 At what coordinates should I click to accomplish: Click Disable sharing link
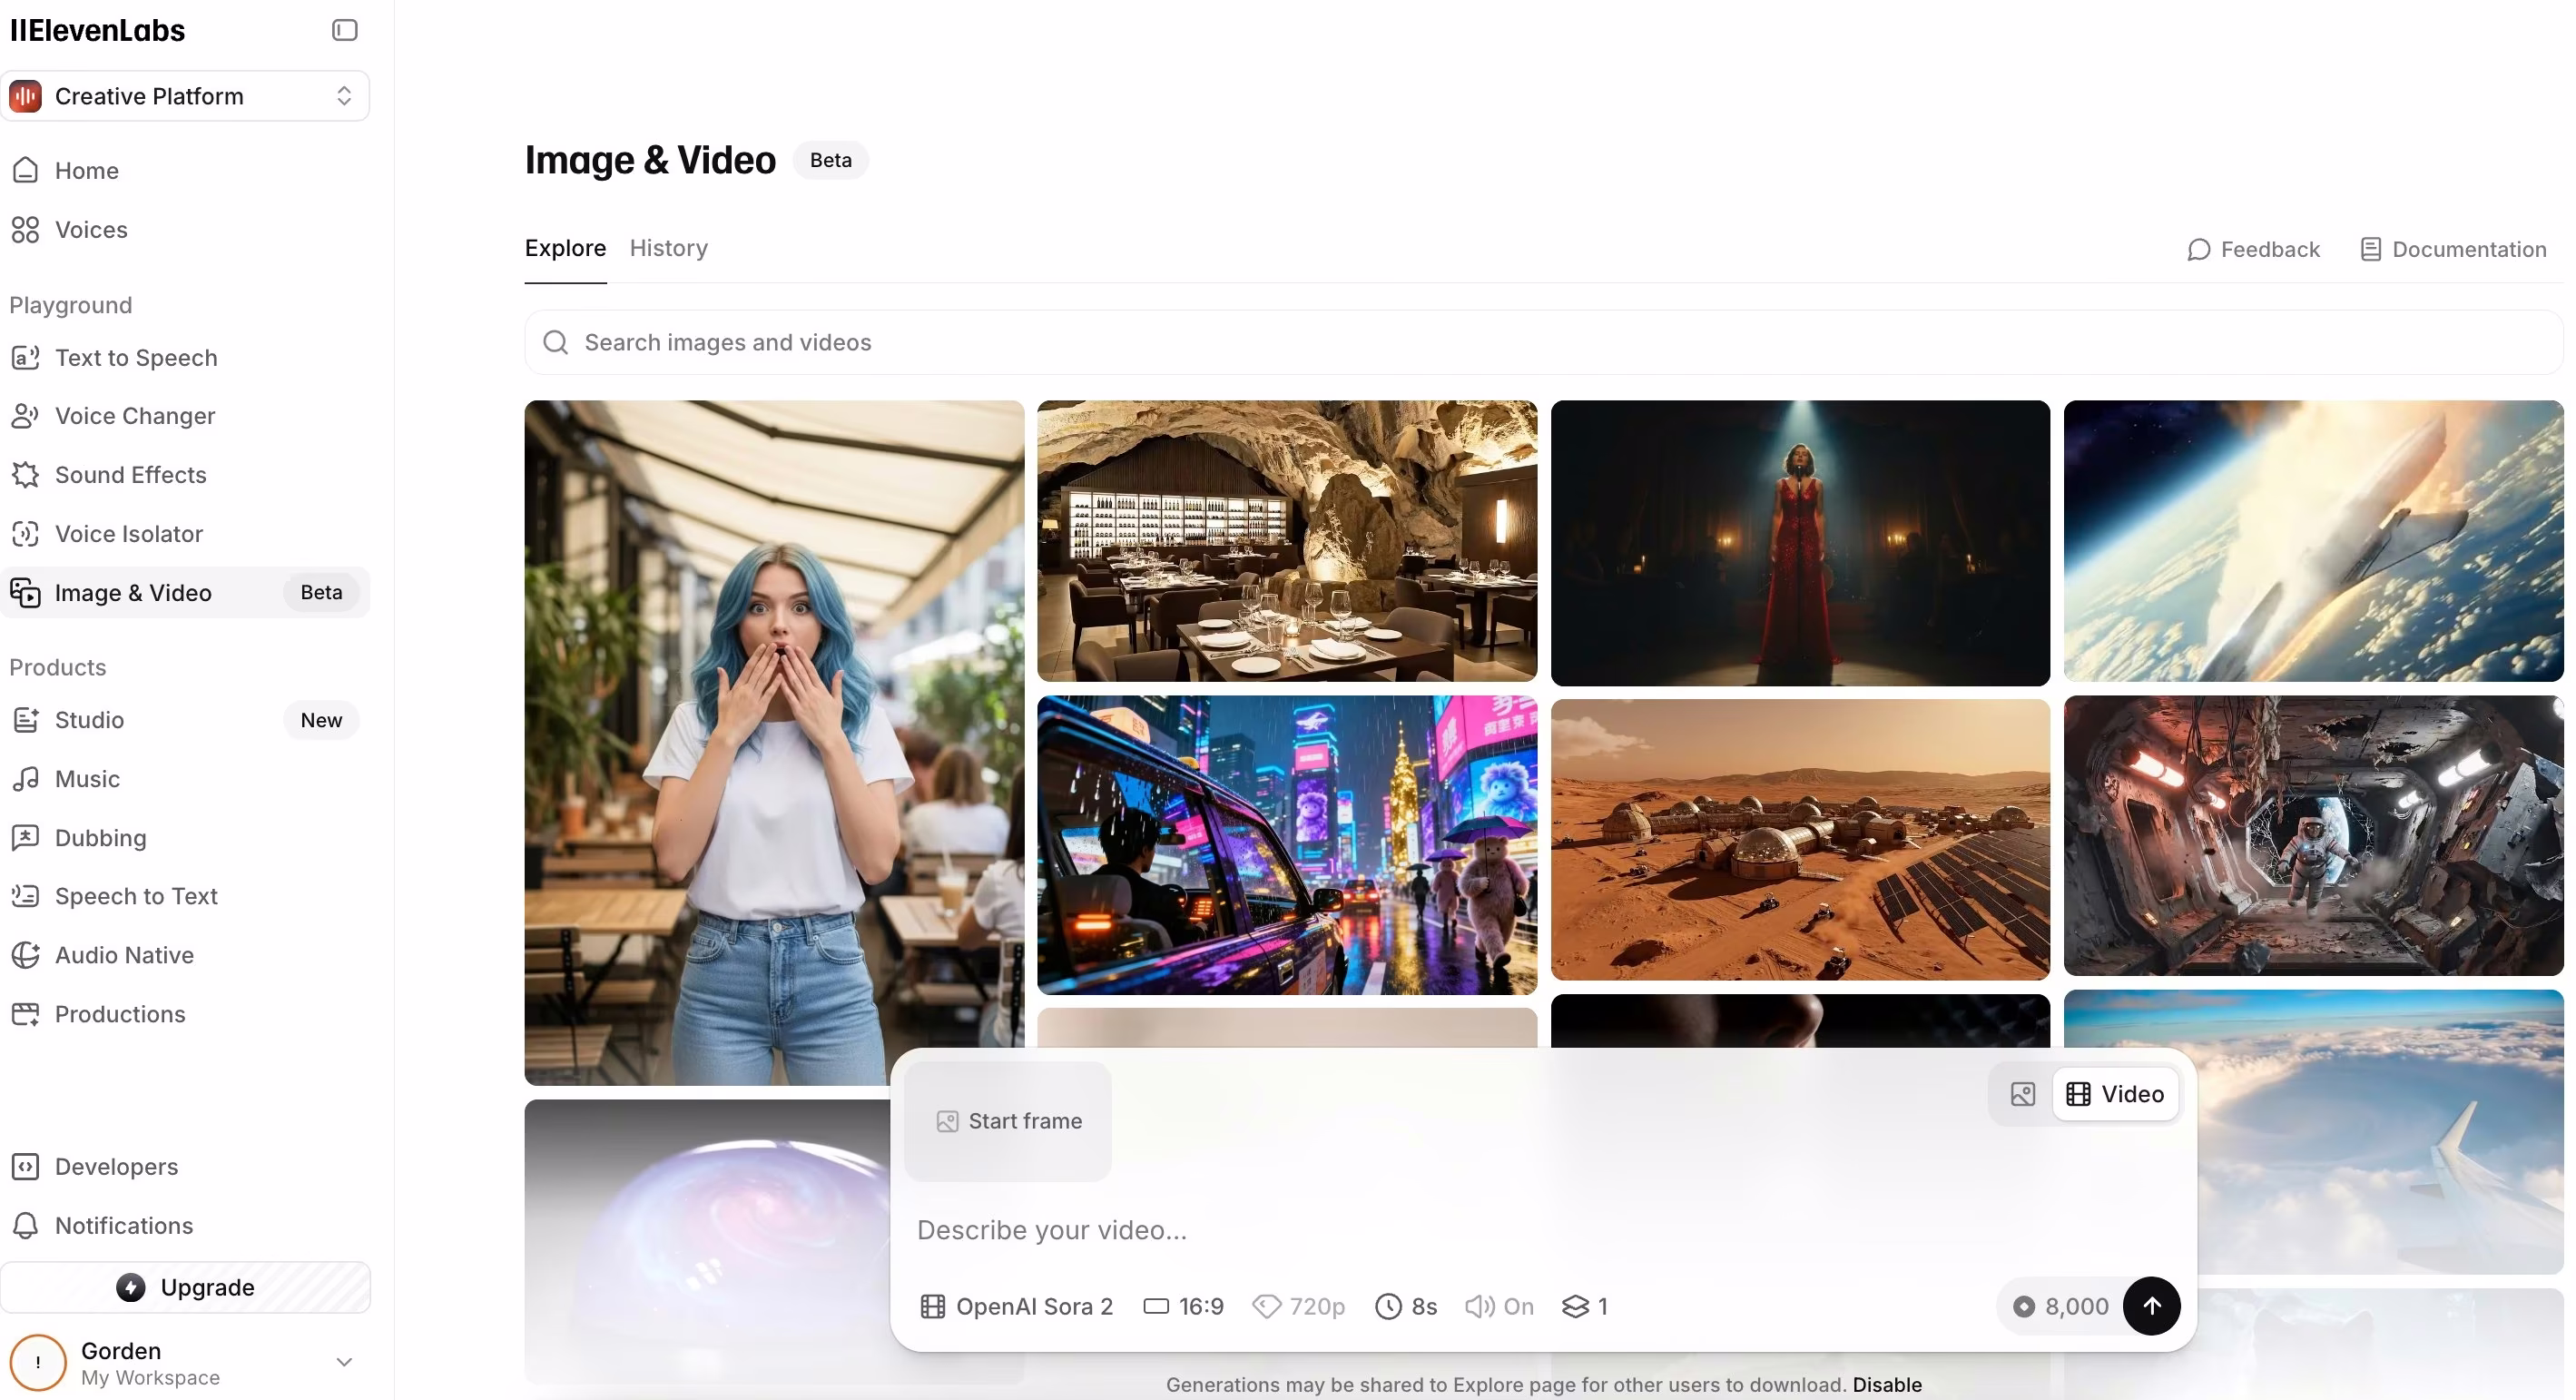1886,1385
